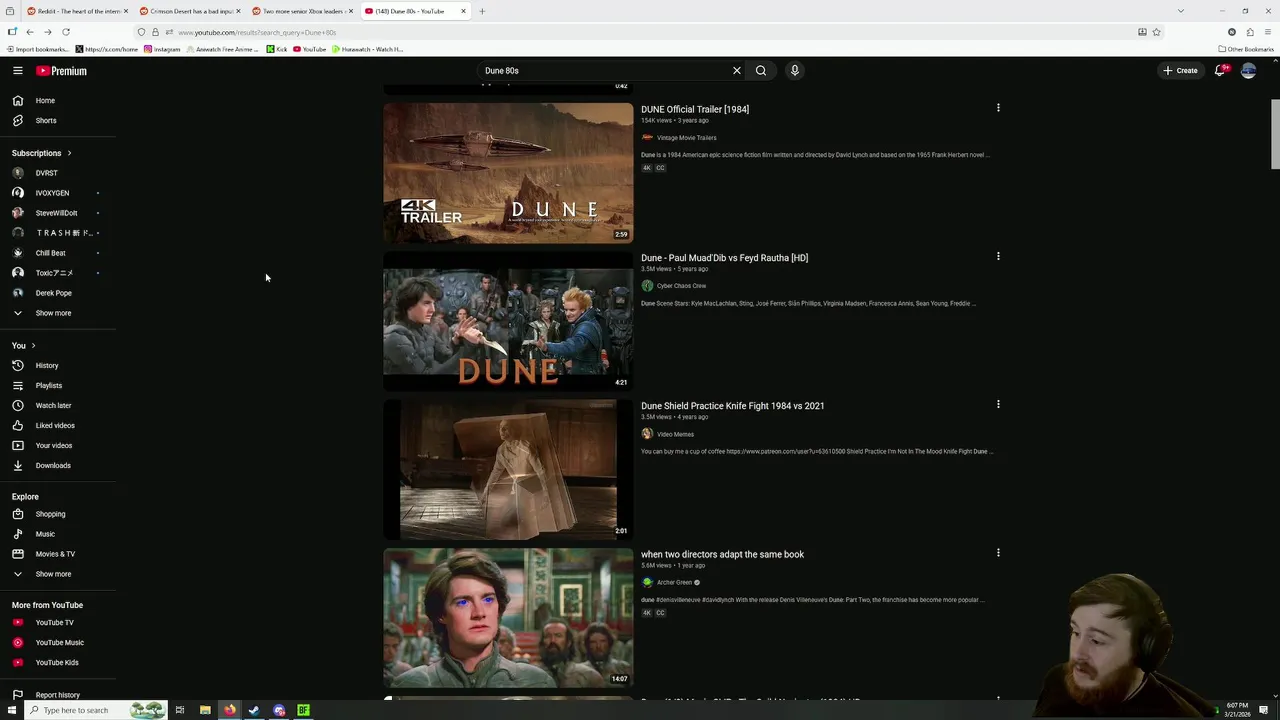Go back in browser history
The image size is (1280, 720).
click(30, 32)
